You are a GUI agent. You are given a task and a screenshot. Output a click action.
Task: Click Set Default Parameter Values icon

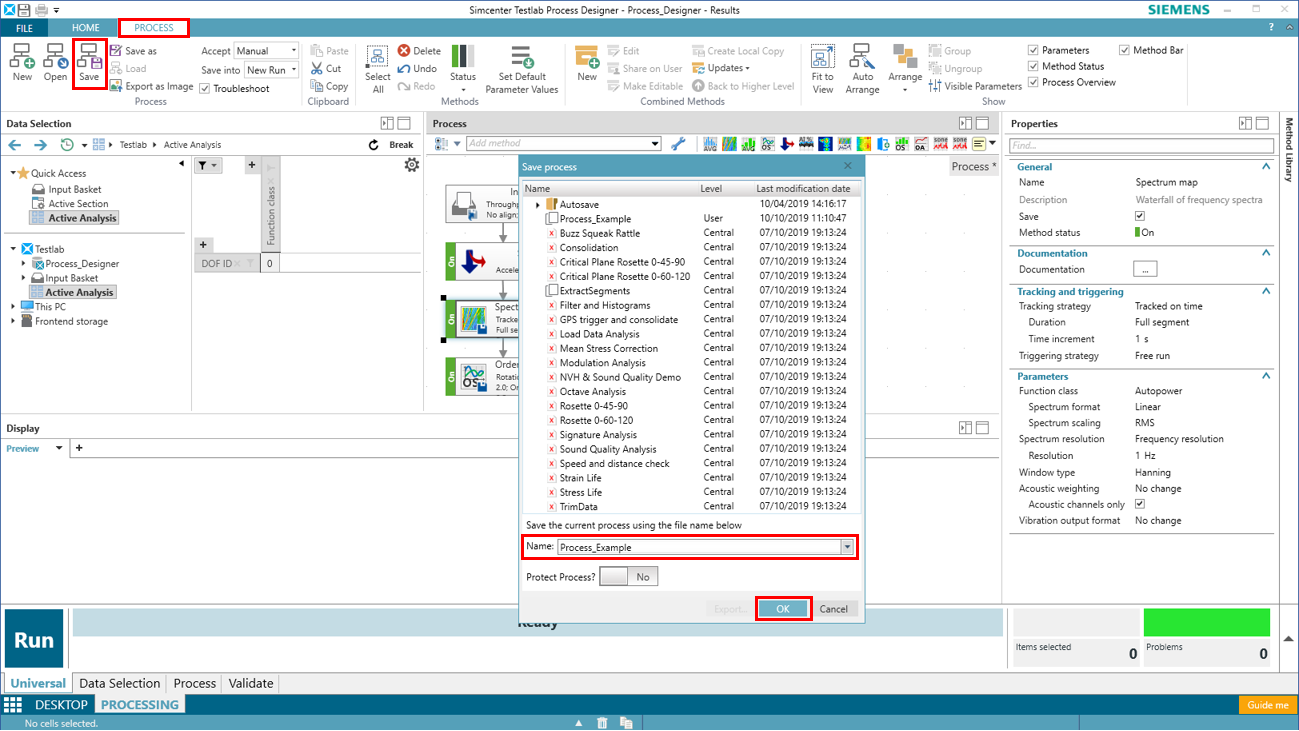point(521,68)
